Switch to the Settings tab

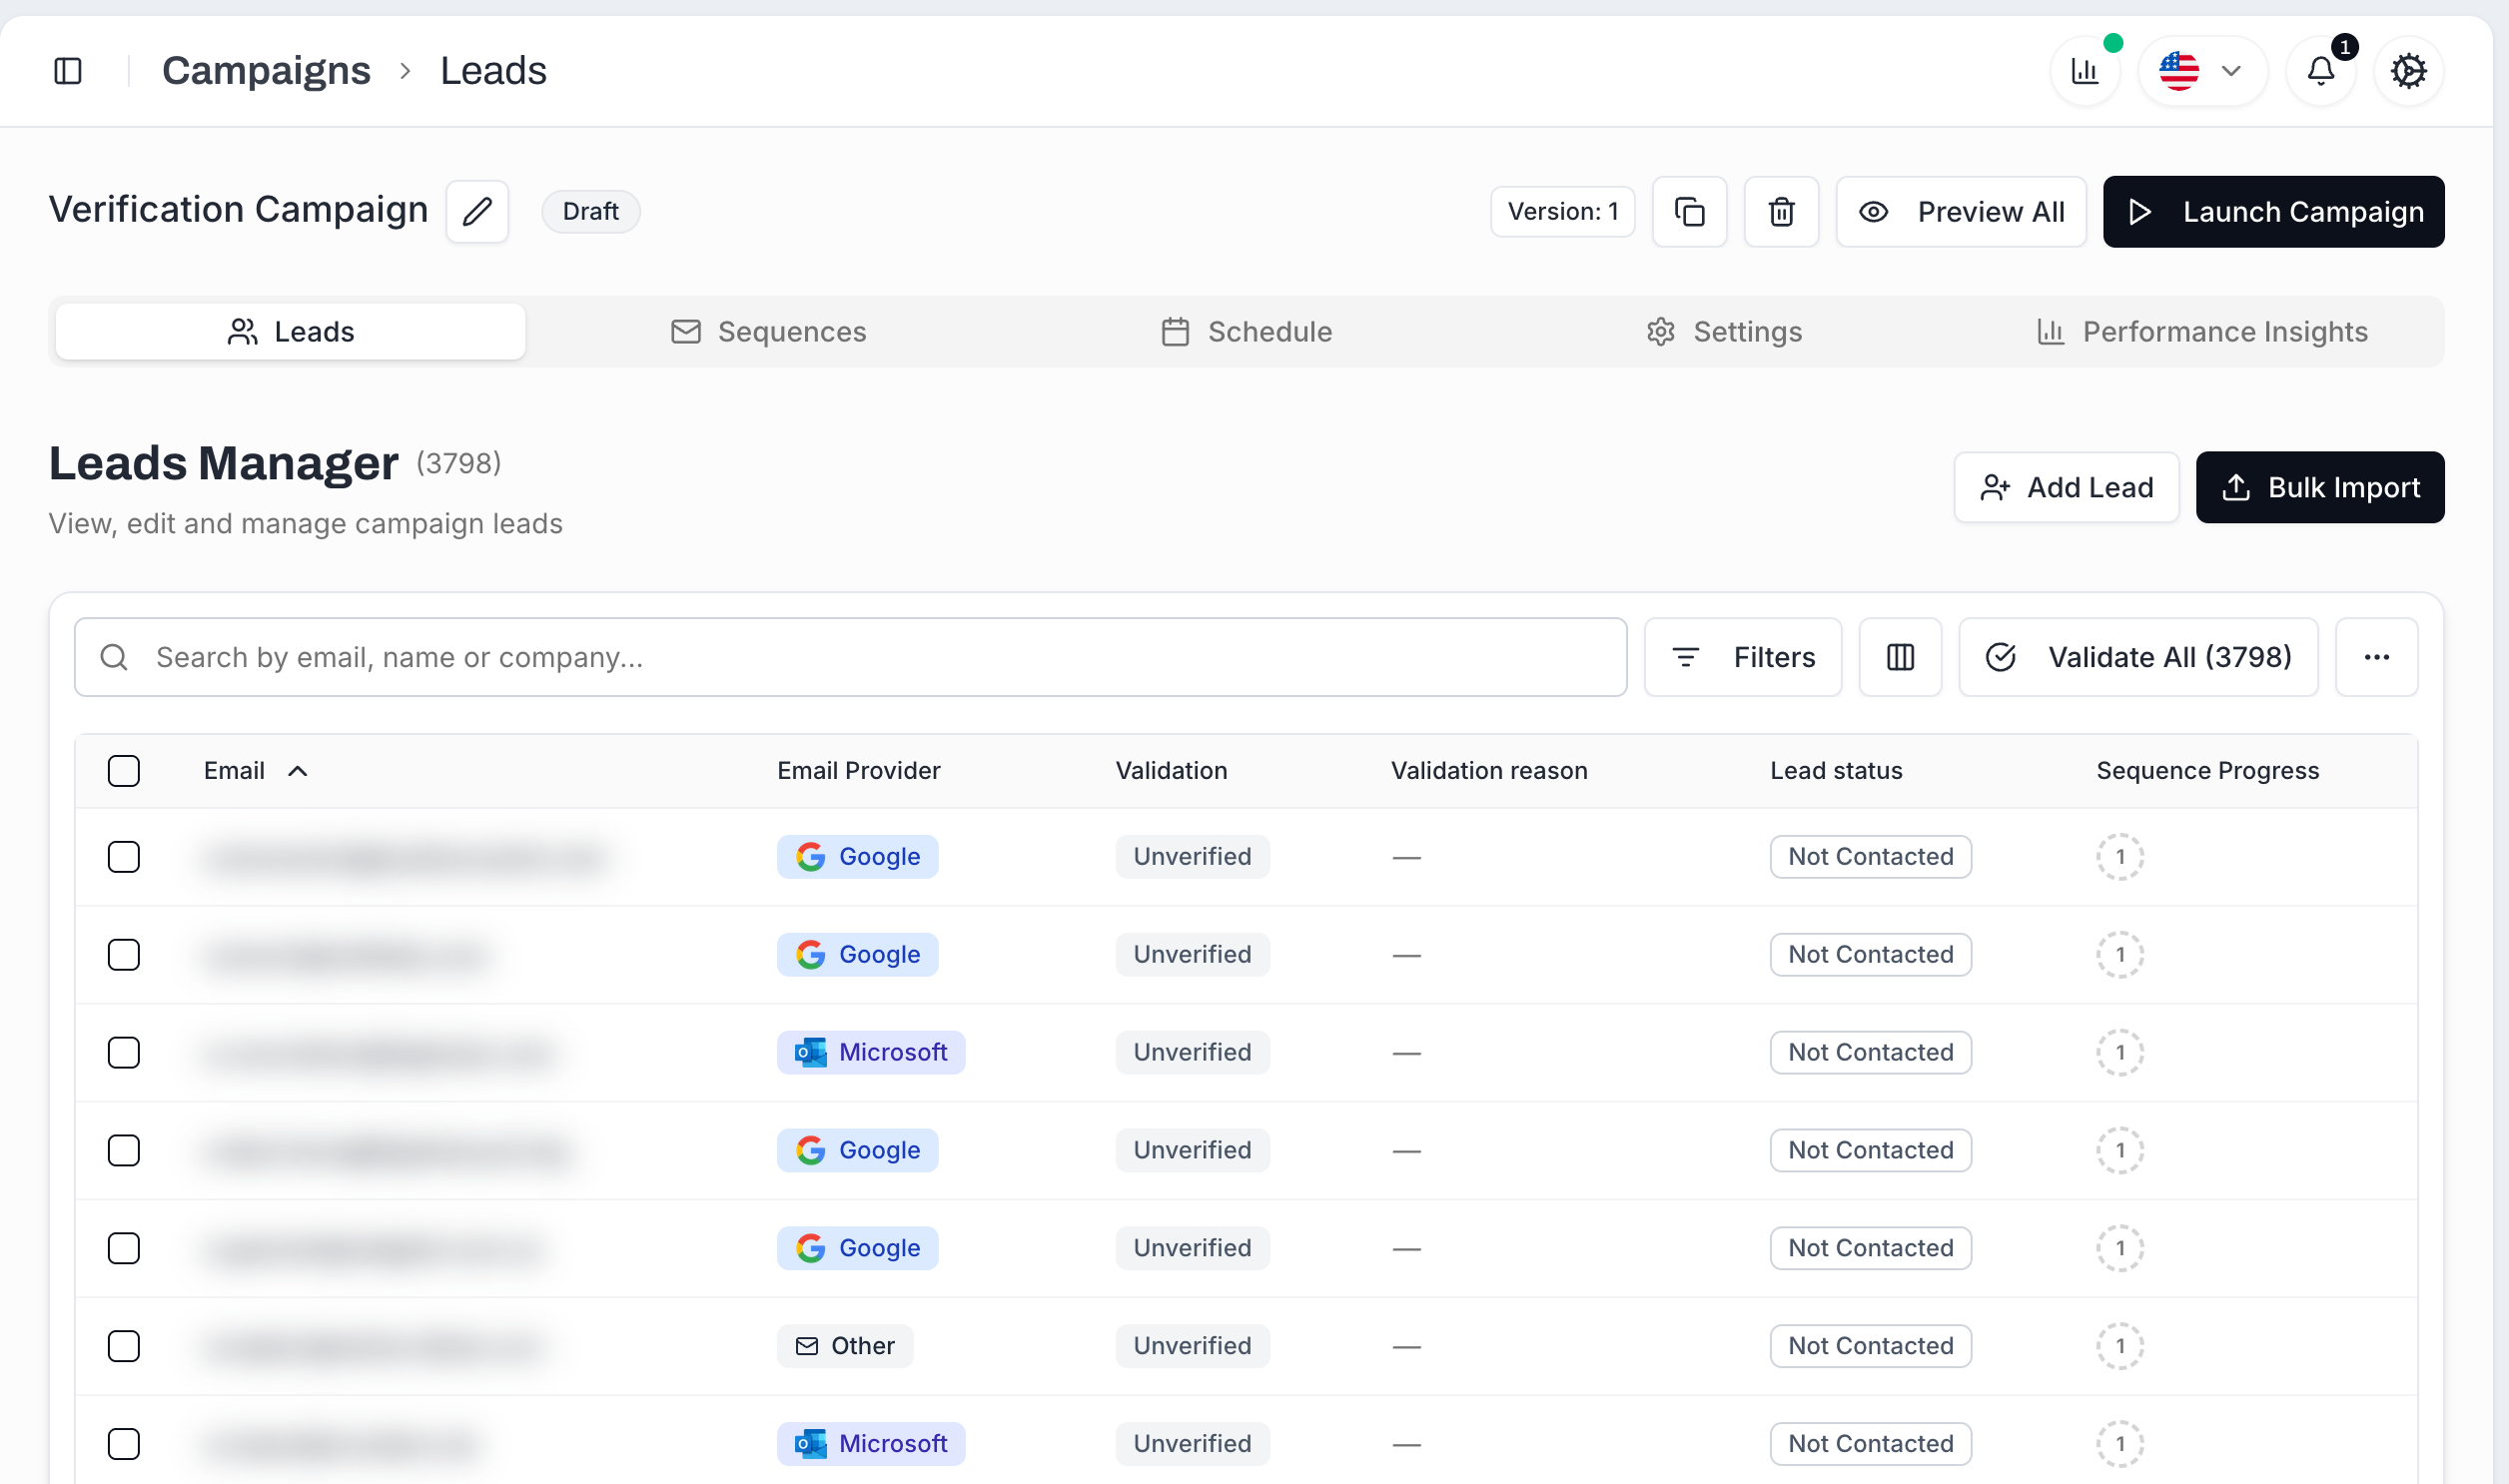pyautogui.click(x=1724, y=332)
